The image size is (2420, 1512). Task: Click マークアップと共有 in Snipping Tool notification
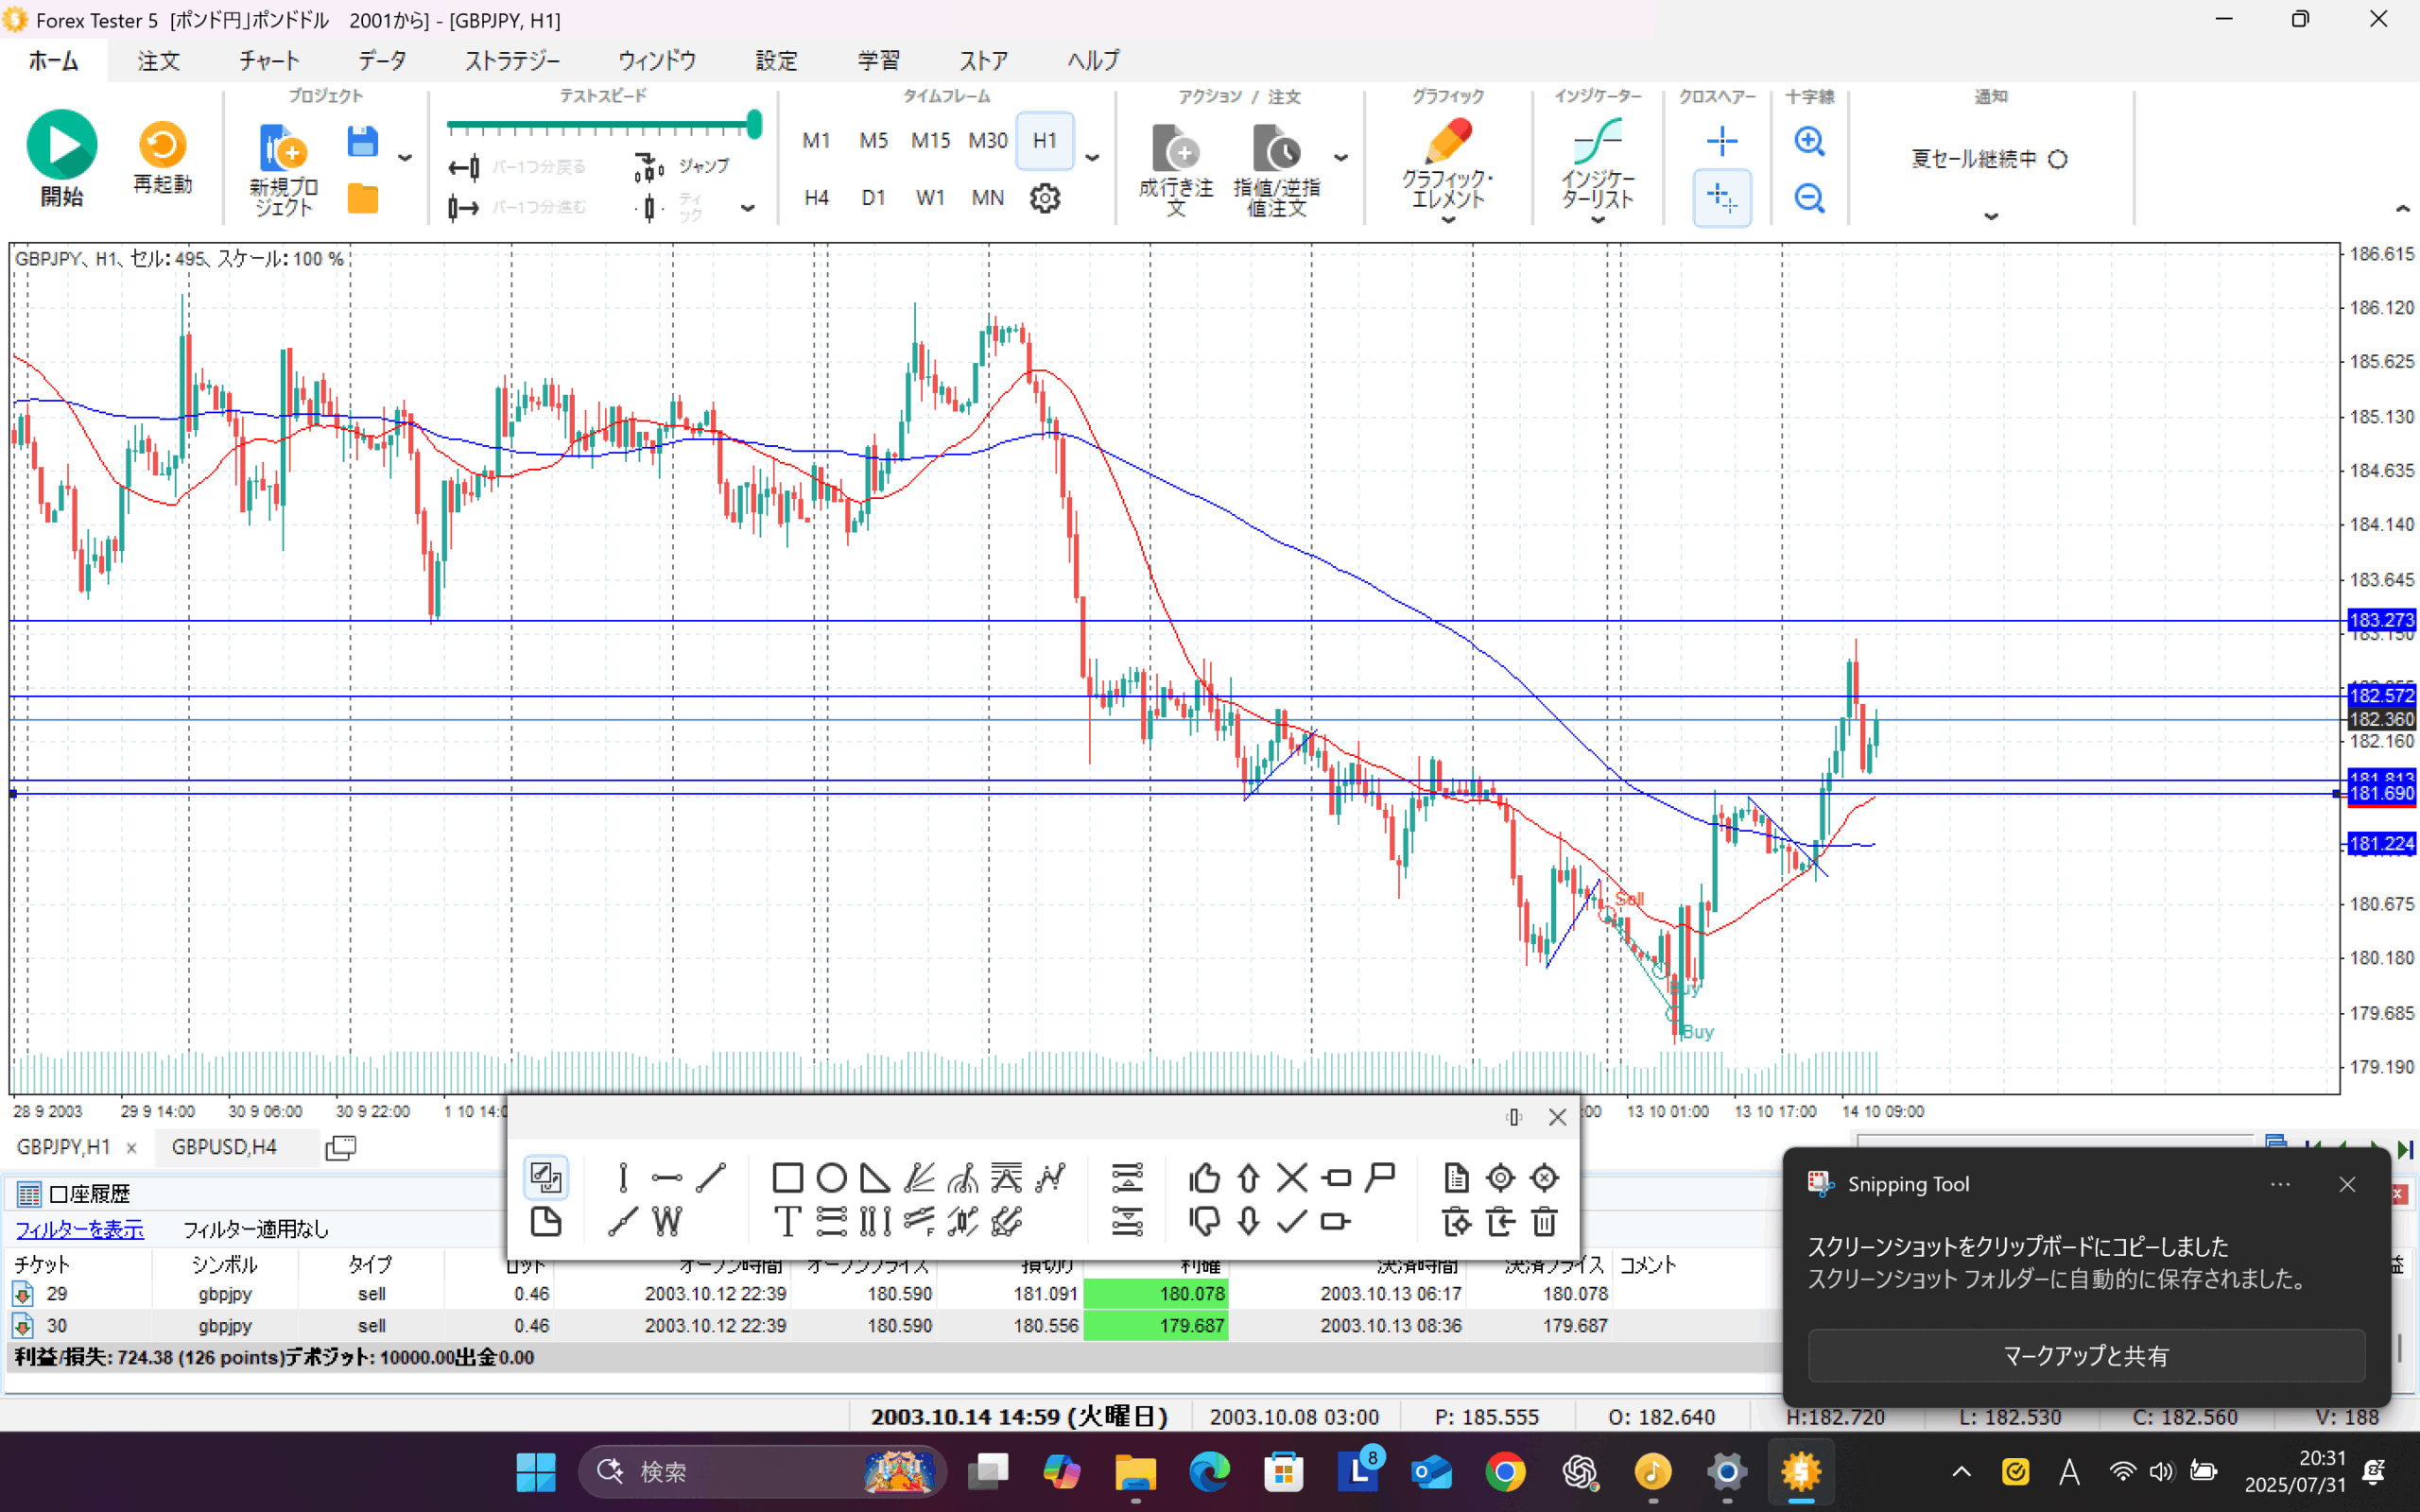(2086, 1356)
